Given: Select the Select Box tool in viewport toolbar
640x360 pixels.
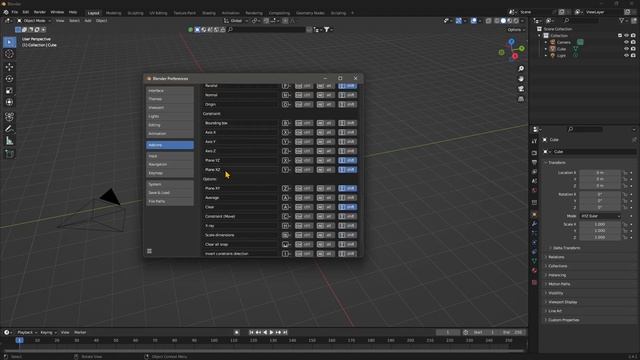Looking at the screenshot, I should coord(9,42).
